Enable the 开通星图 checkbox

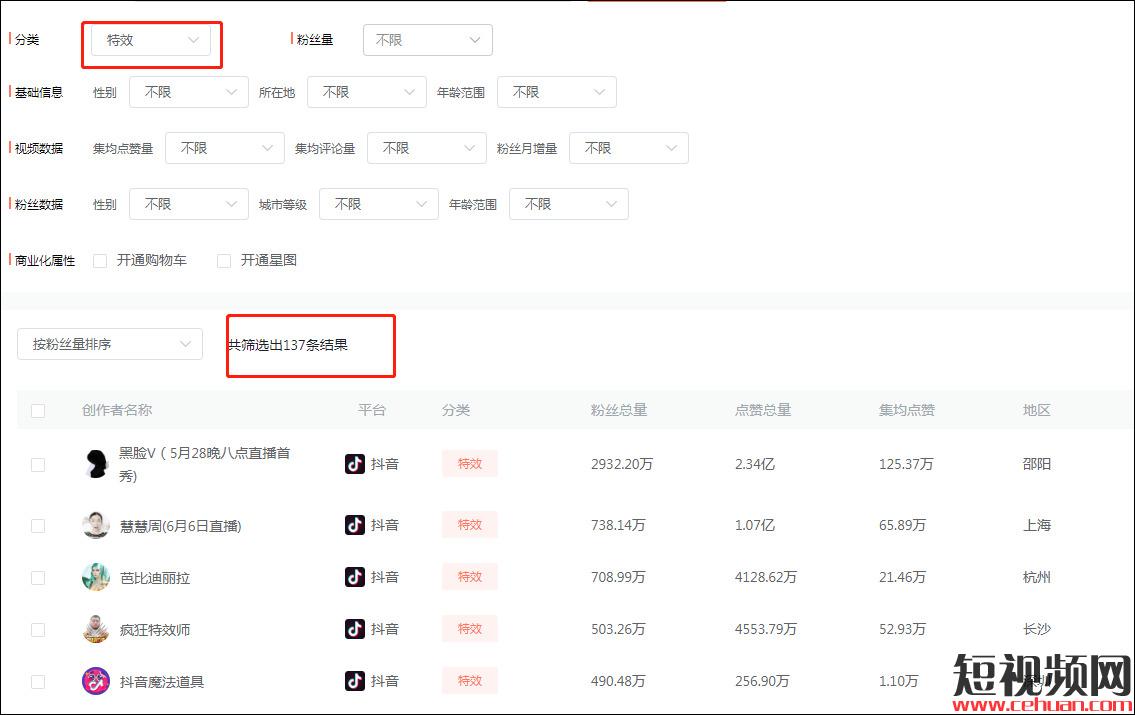tap(224, 261)
